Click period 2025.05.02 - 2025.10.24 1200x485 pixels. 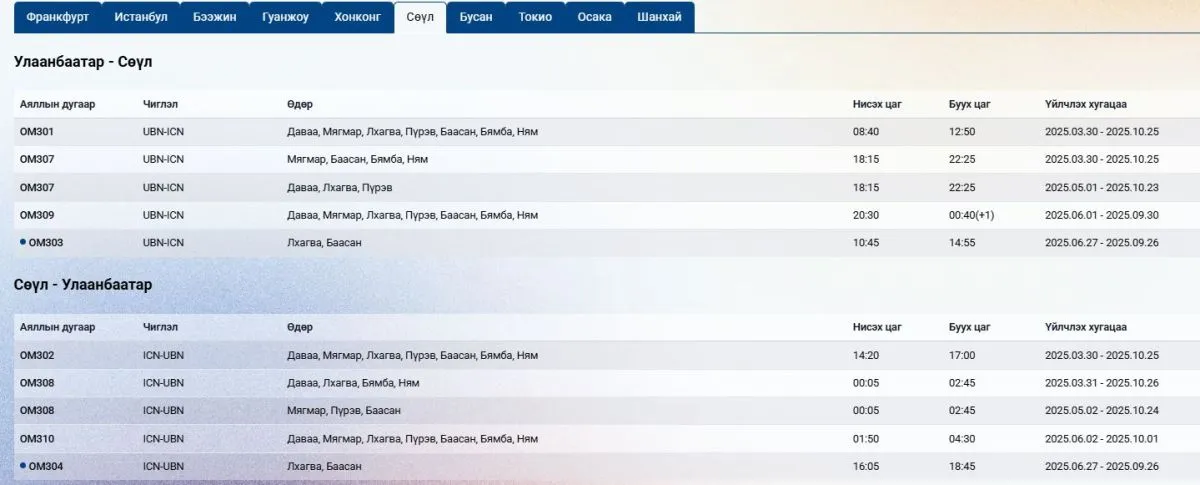point(1101,411)
